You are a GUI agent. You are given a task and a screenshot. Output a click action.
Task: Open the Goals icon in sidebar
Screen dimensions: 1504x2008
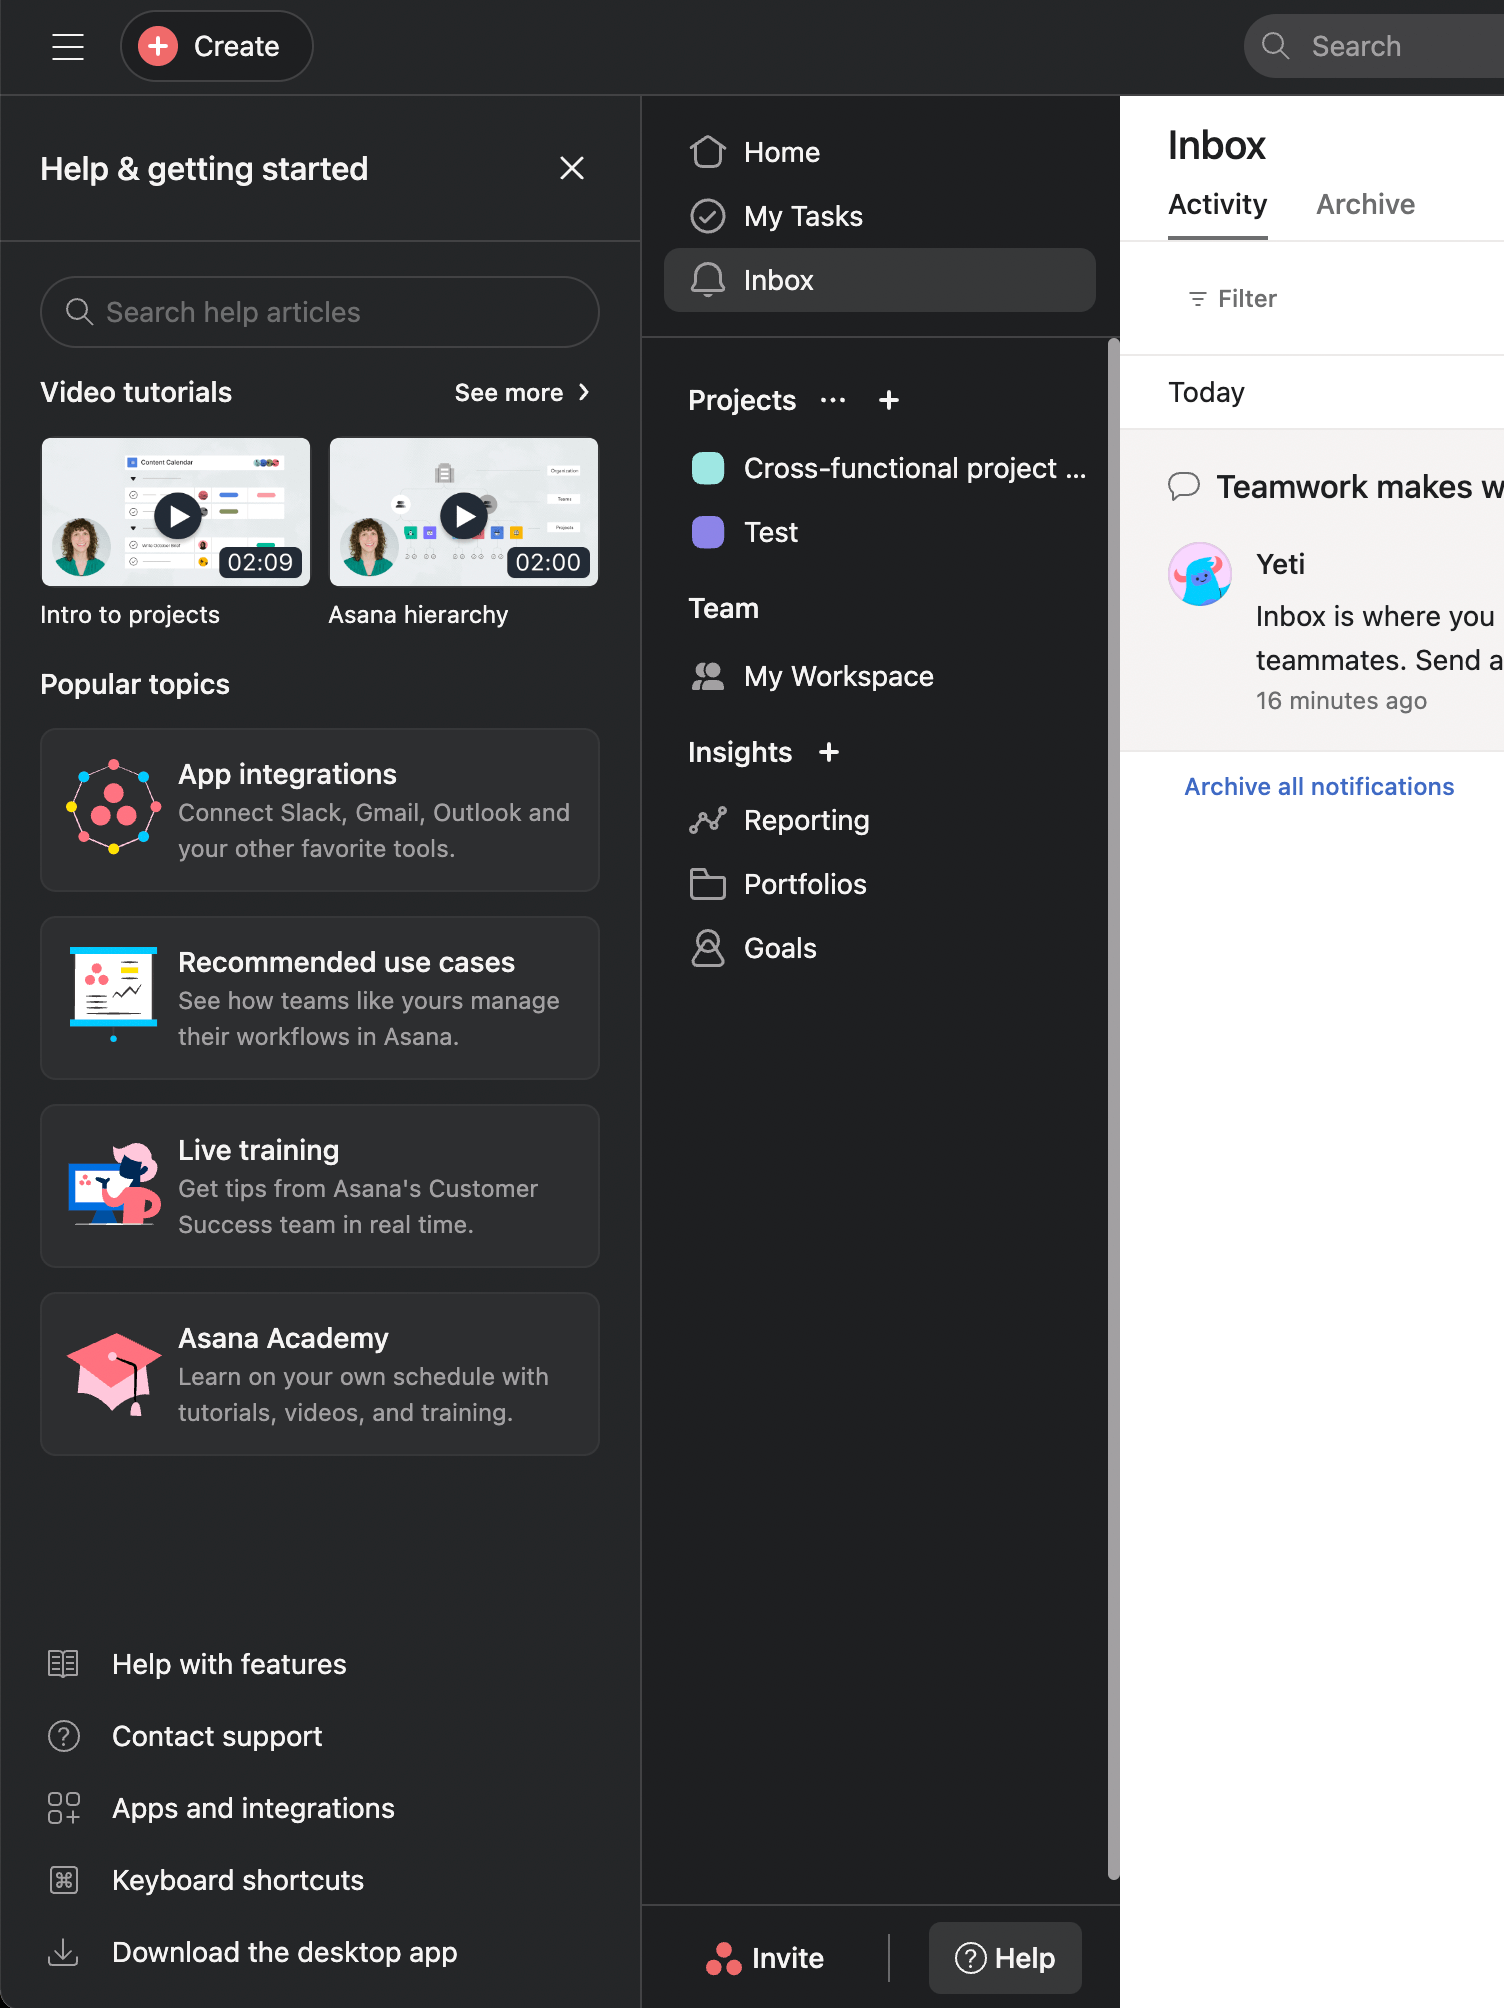coord(708,948)
